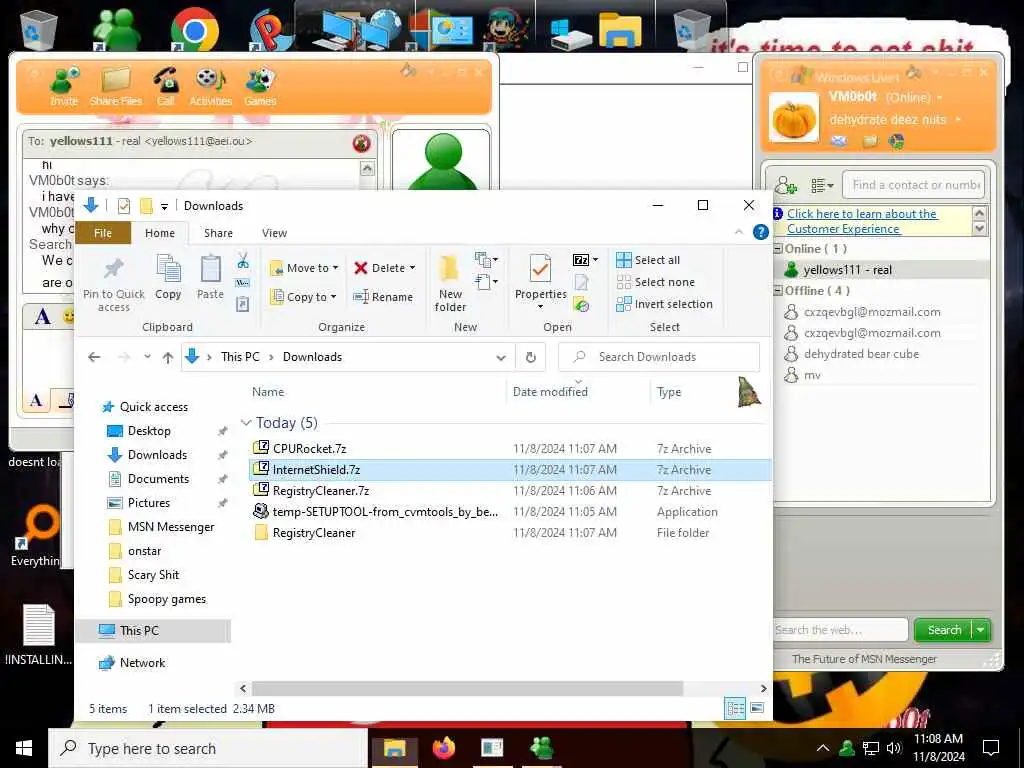This screenshot has height=768, width=1024.
Task: Click the horizontal scrollbar in the Downloads window
Action: point(467,688)
